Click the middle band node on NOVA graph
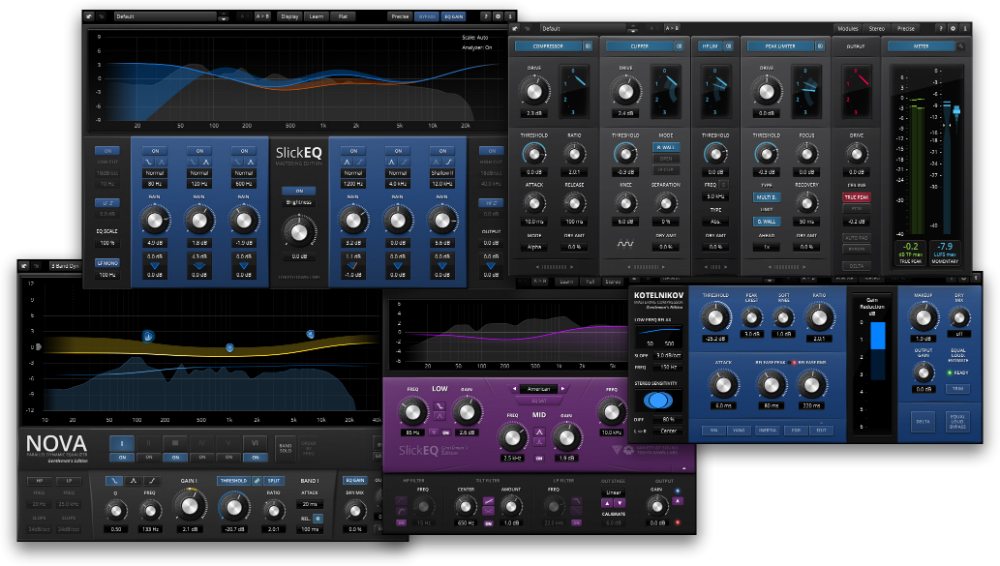1000x566 pixels. coord(230,348)
